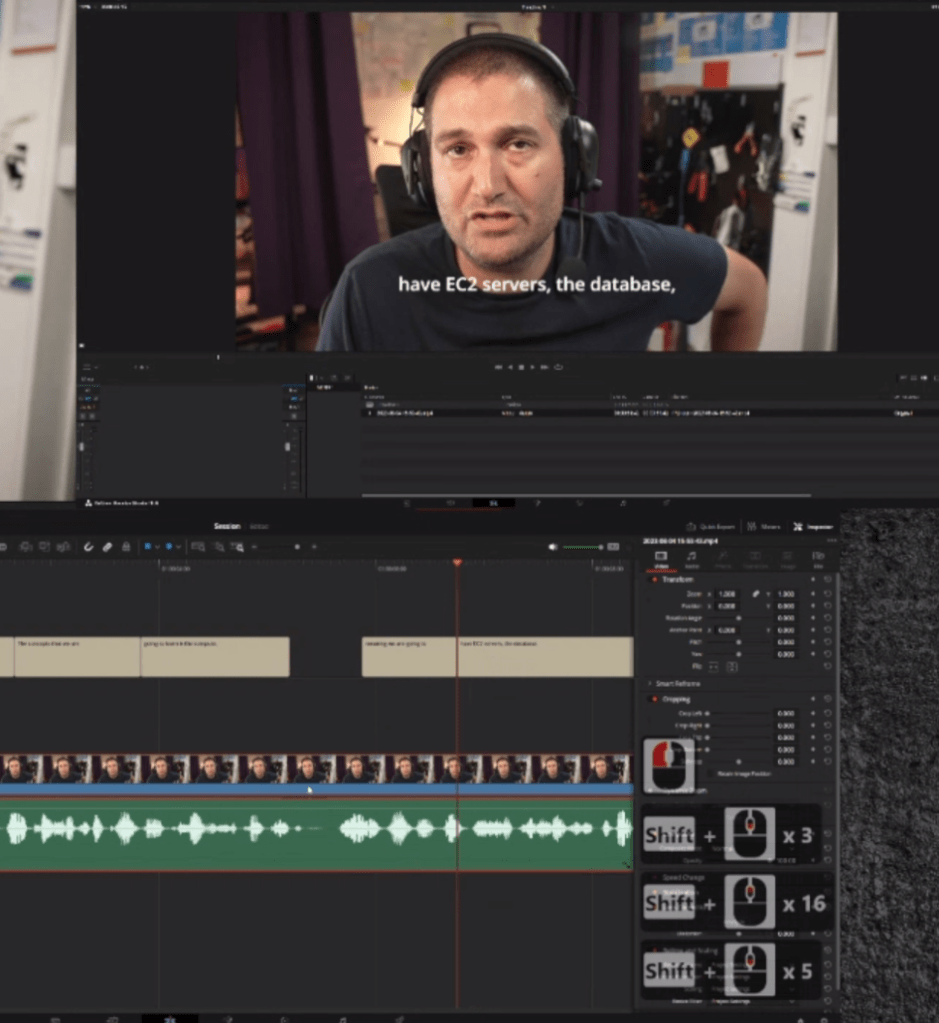Toggle the Zoom X/Y link icon
939x1023 pixels.
756,594
